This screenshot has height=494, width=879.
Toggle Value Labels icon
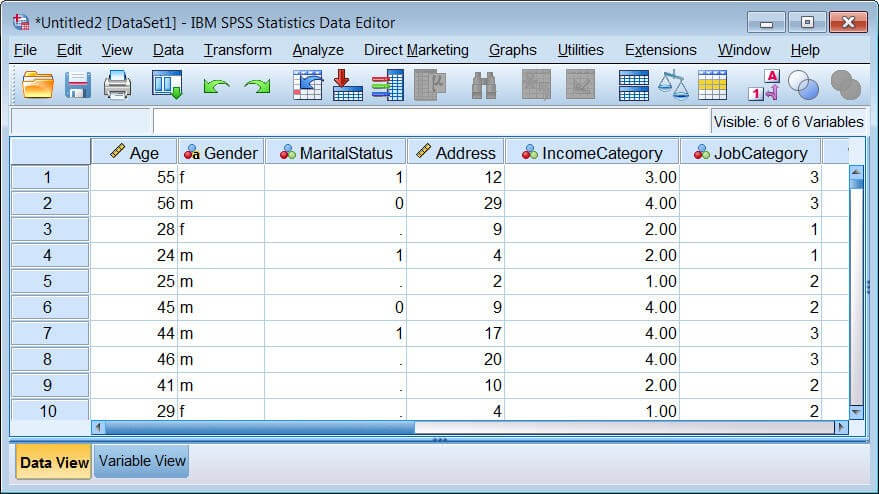764,85
